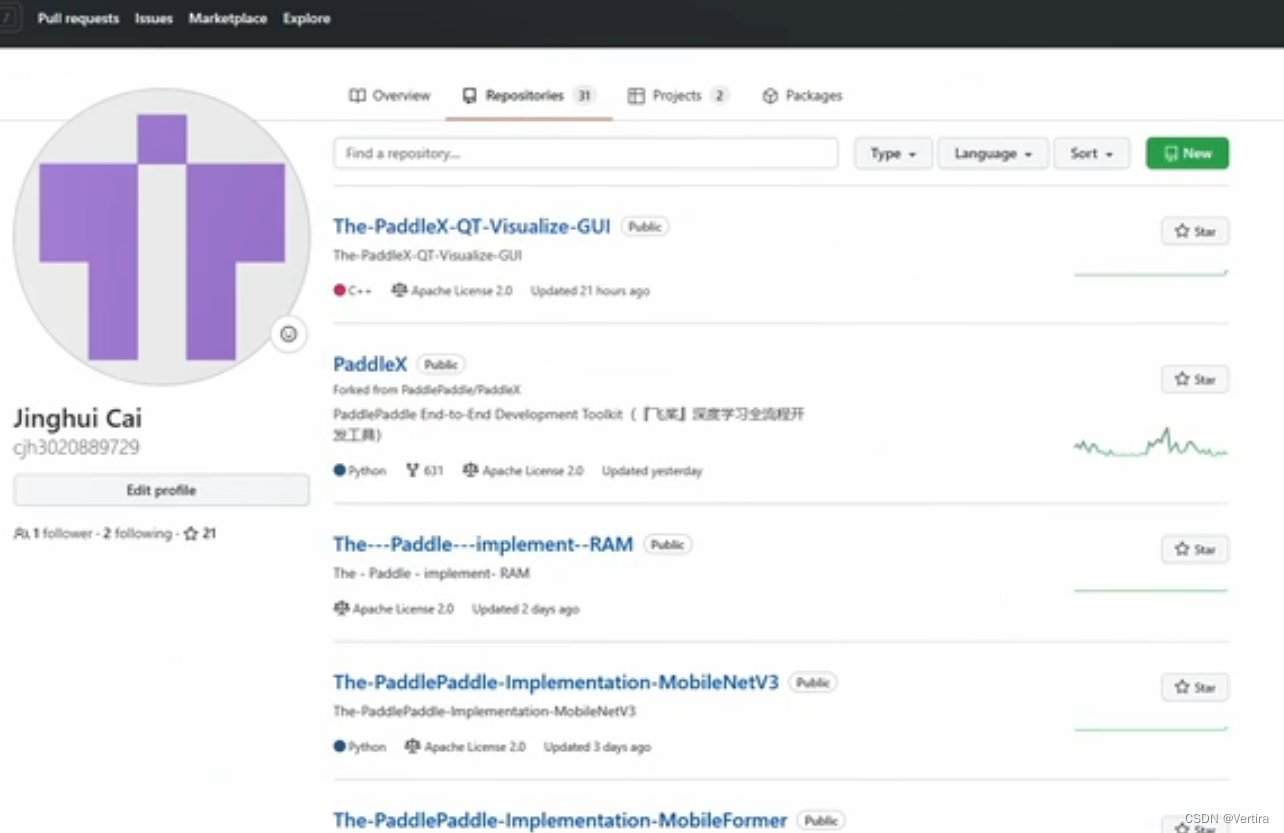Viewport: 1284px width, 833px height.
Task: Create a new repository with New button
Action: tap(1187, 153)
